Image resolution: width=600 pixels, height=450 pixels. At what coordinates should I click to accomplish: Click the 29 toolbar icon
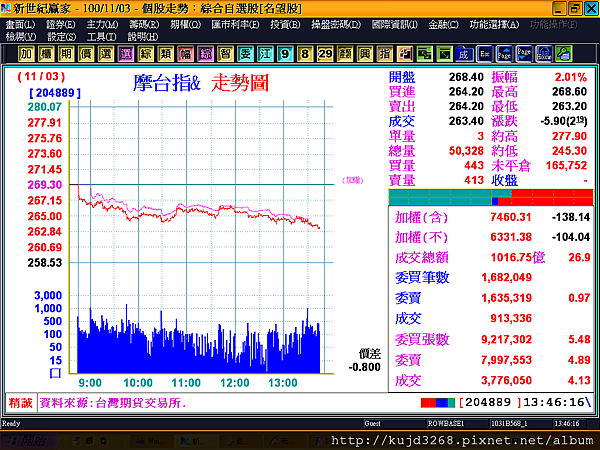coord(325,54)
